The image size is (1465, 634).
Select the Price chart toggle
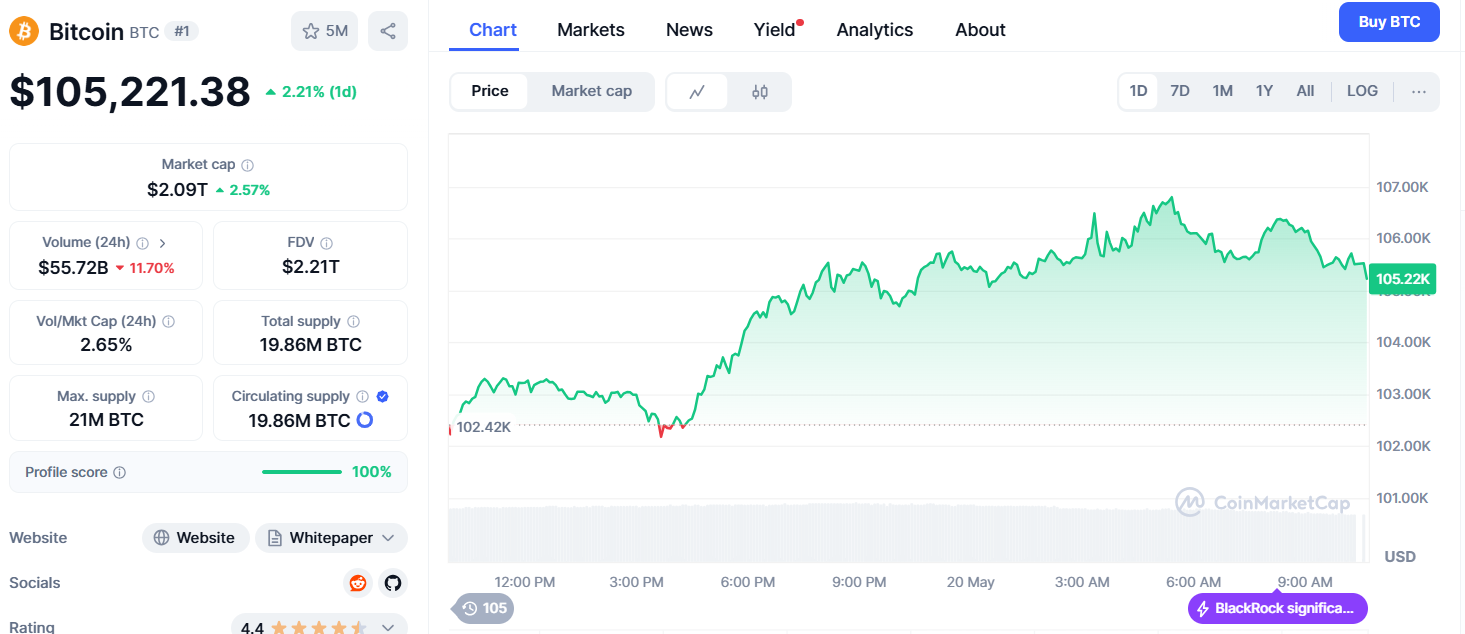(x=490, y=91)
